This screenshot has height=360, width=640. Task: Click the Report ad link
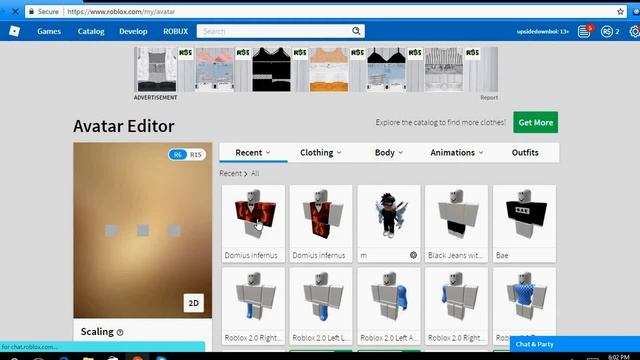(489, 98)
